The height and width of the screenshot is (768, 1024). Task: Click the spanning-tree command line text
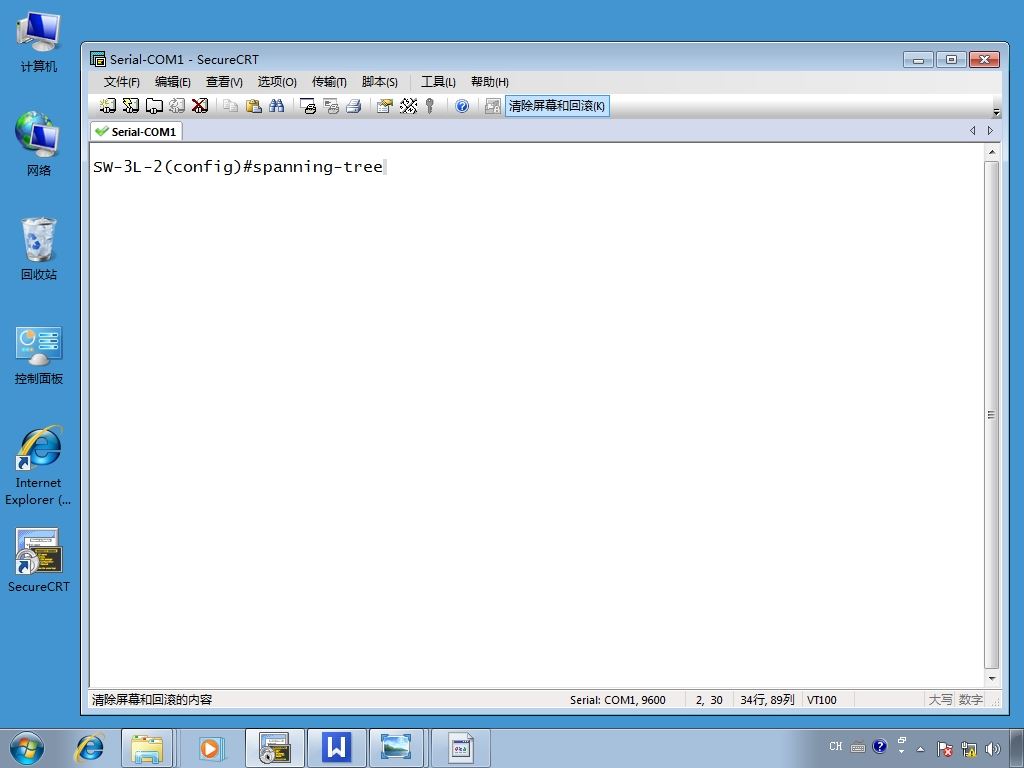pyautogui.click(x=238, y=167)
